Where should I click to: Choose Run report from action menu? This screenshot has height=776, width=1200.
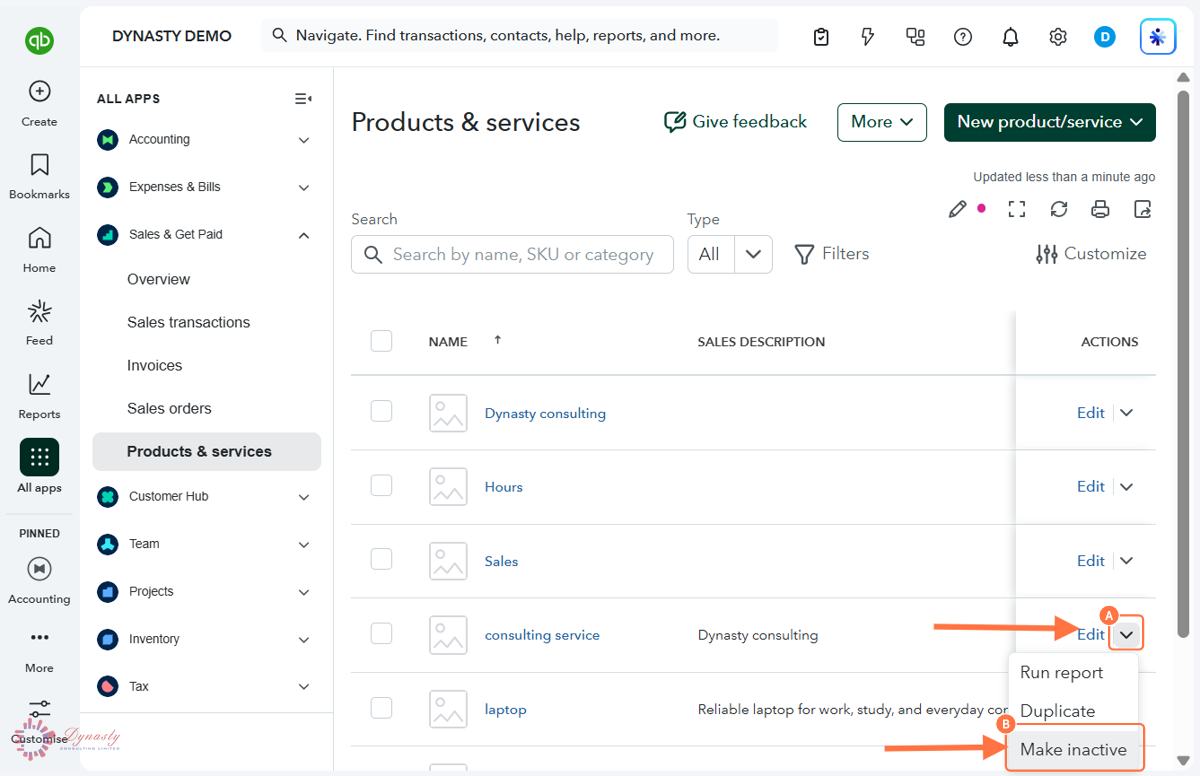(x=1062, y=673)
